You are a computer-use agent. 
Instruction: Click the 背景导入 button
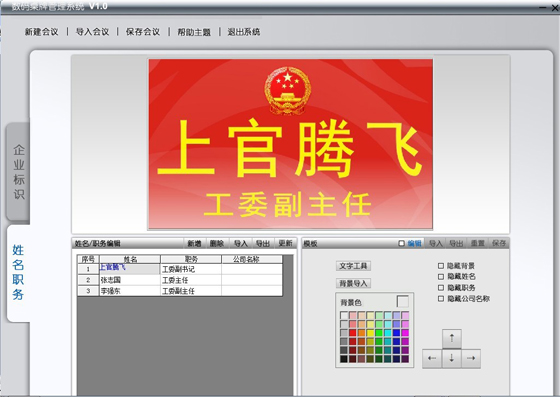pyautogui.click(x=353, y=283)
